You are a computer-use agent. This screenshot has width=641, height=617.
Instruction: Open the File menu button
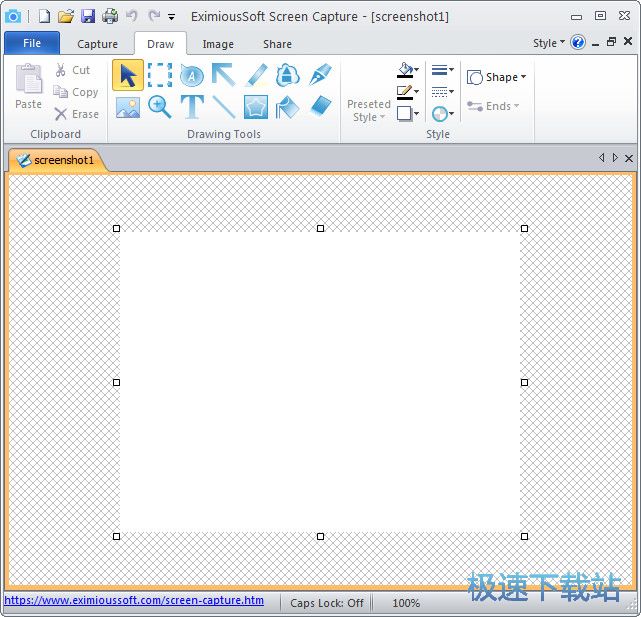point(32,43)
